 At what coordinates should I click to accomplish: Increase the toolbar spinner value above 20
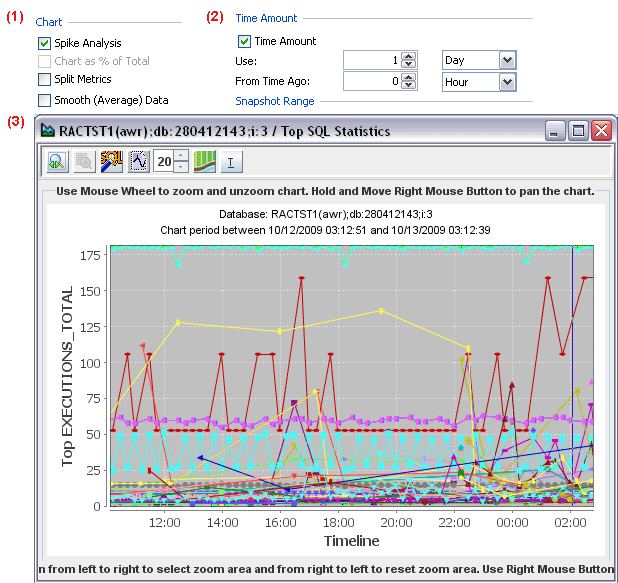click(180, 156)
